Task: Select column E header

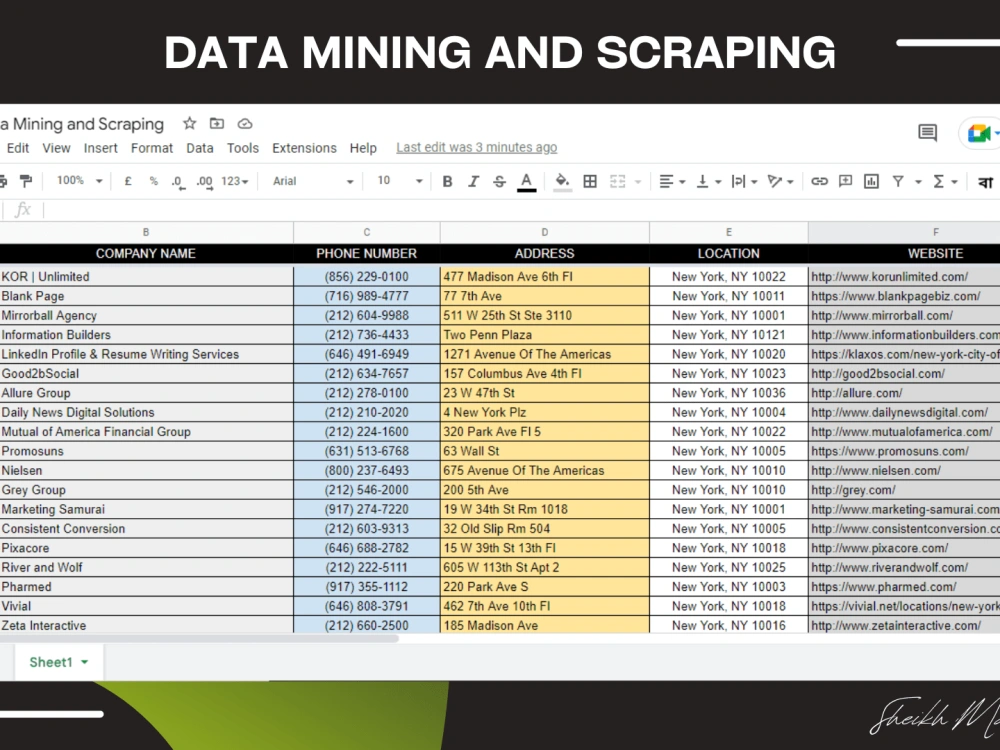Action: click(729, 232)
